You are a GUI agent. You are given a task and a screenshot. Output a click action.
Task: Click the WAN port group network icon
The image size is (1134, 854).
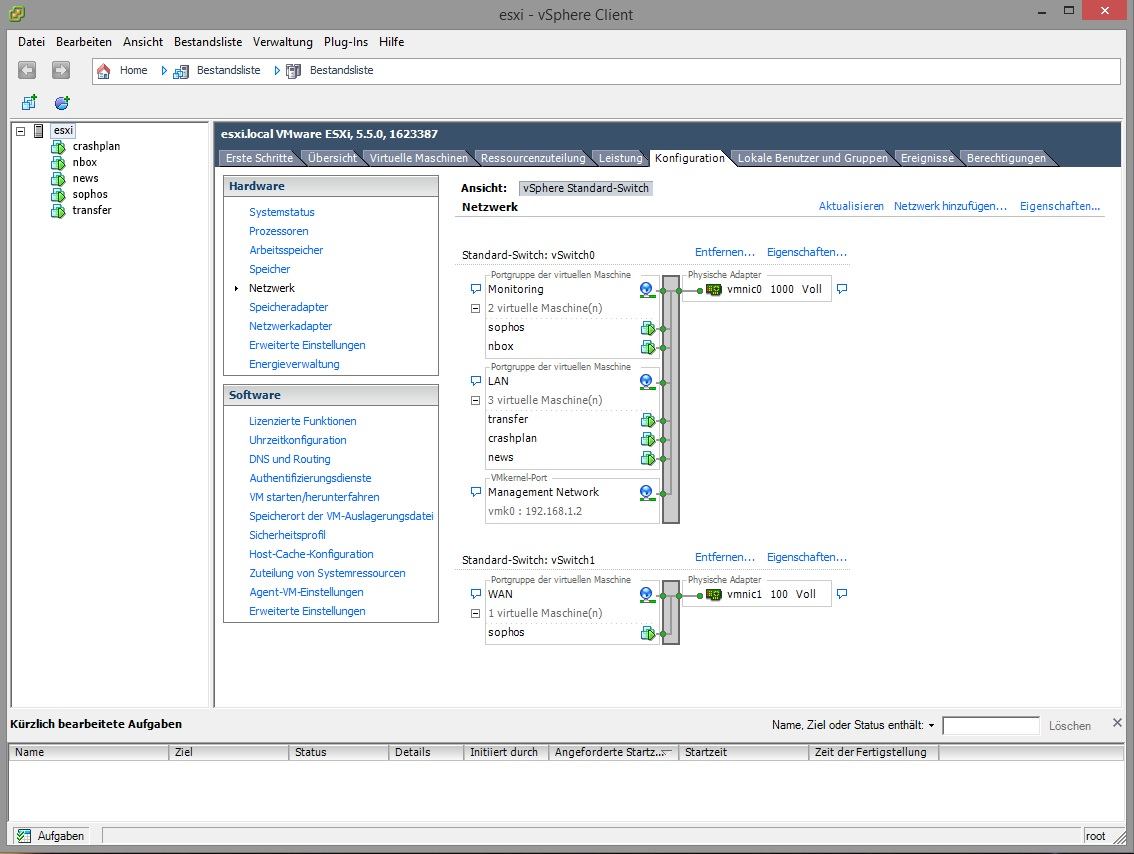pos(647,594)
